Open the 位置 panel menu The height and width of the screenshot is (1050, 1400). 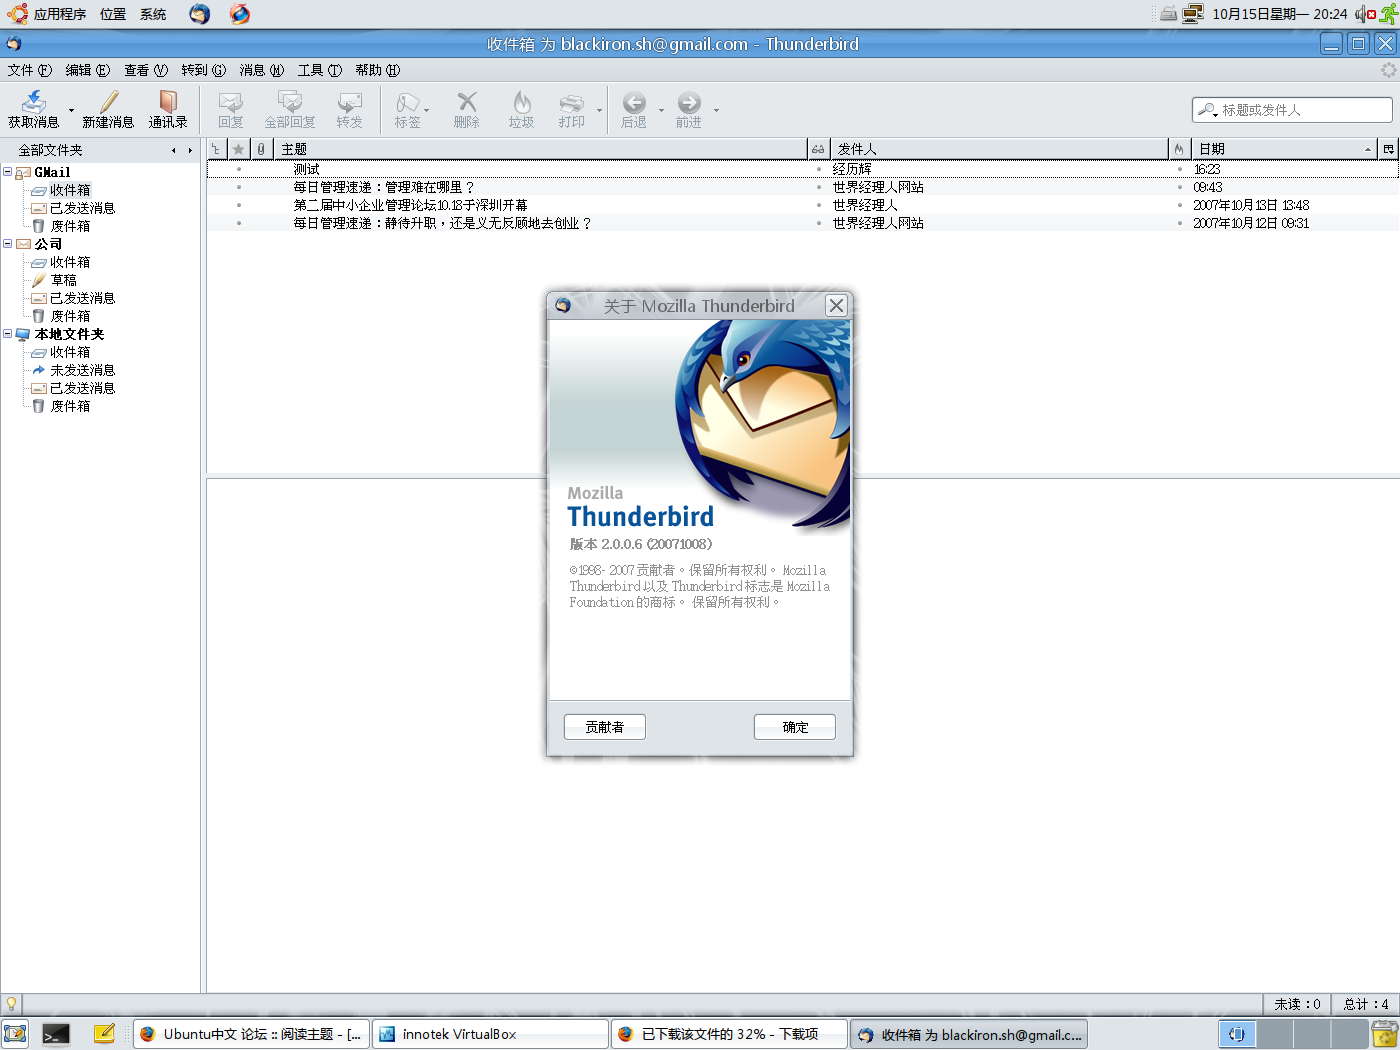pyautogui.click(x=113, y=14)
